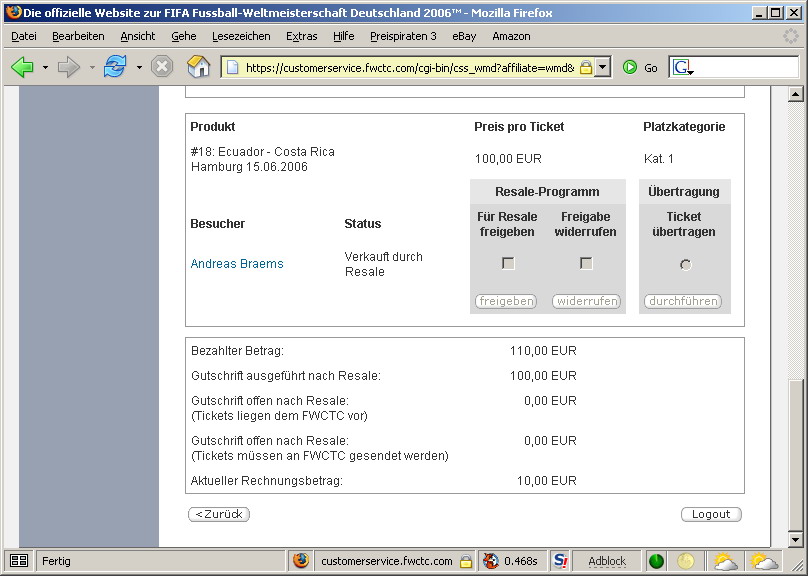Open the URL history dropdown arrow
The width and height of the screenshot is (808, 576).
click(x=603, y=68)
